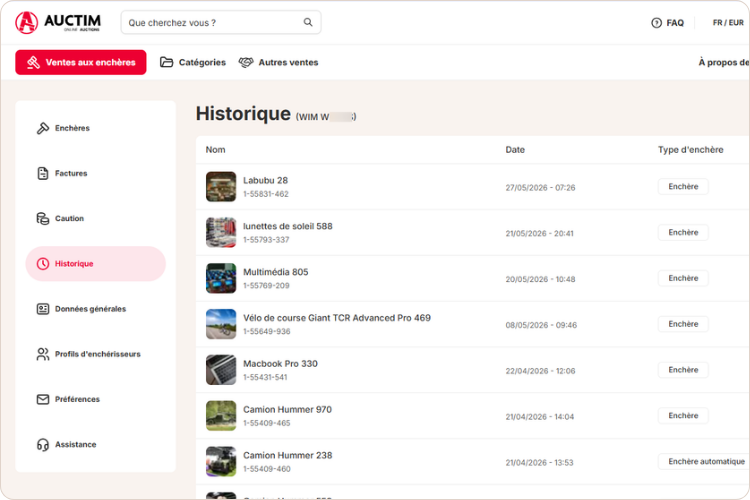Open Ventes aux enchères
The image size is (750, 500).
pos(81,62)
